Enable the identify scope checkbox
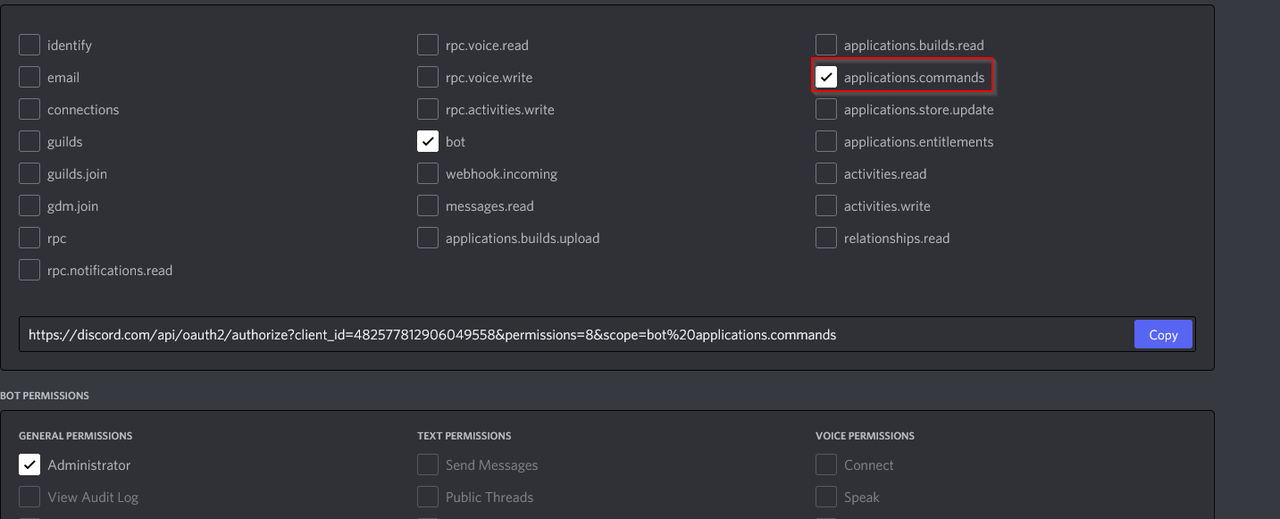1280x519 pixels. (30, 45)
